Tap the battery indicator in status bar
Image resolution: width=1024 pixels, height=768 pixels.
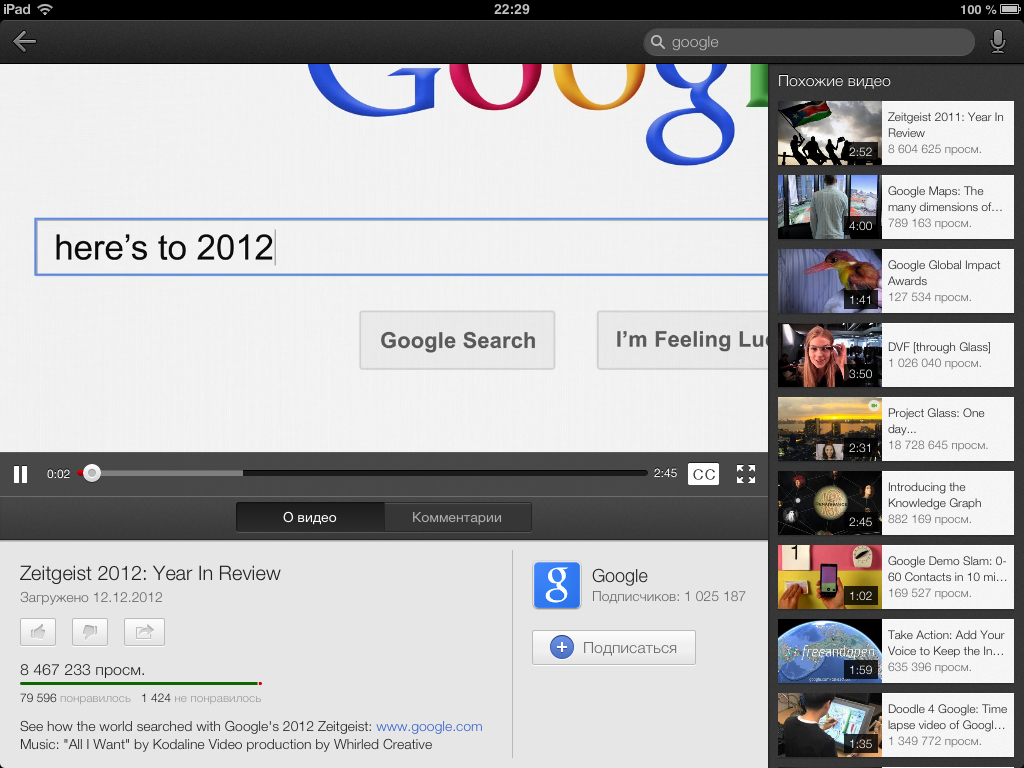(1009, 9)
